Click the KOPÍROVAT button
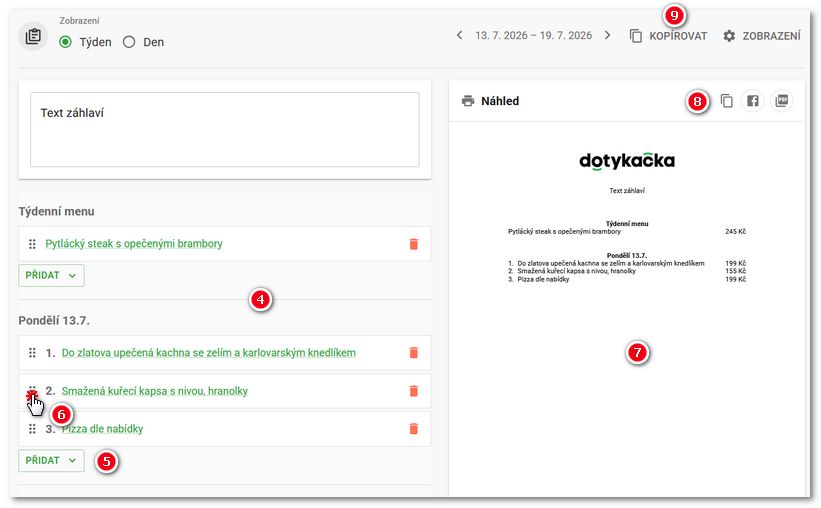 [x=669, y=36]
